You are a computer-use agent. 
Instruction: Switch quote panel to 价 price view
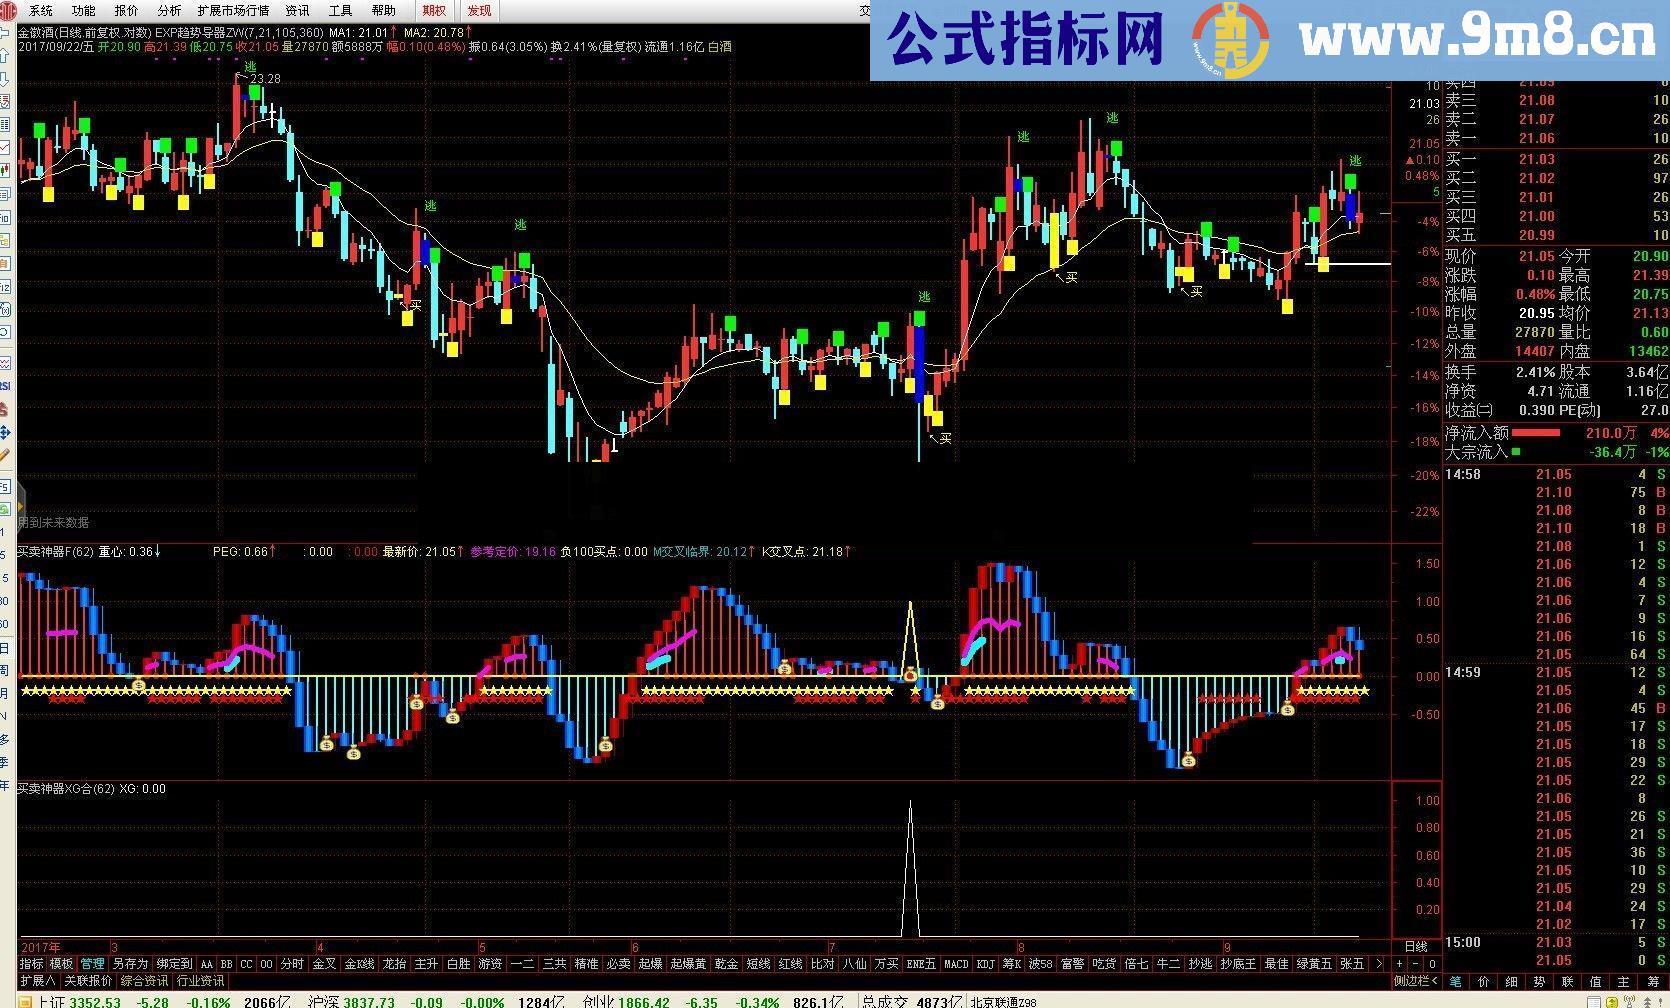pos(1484,983)
